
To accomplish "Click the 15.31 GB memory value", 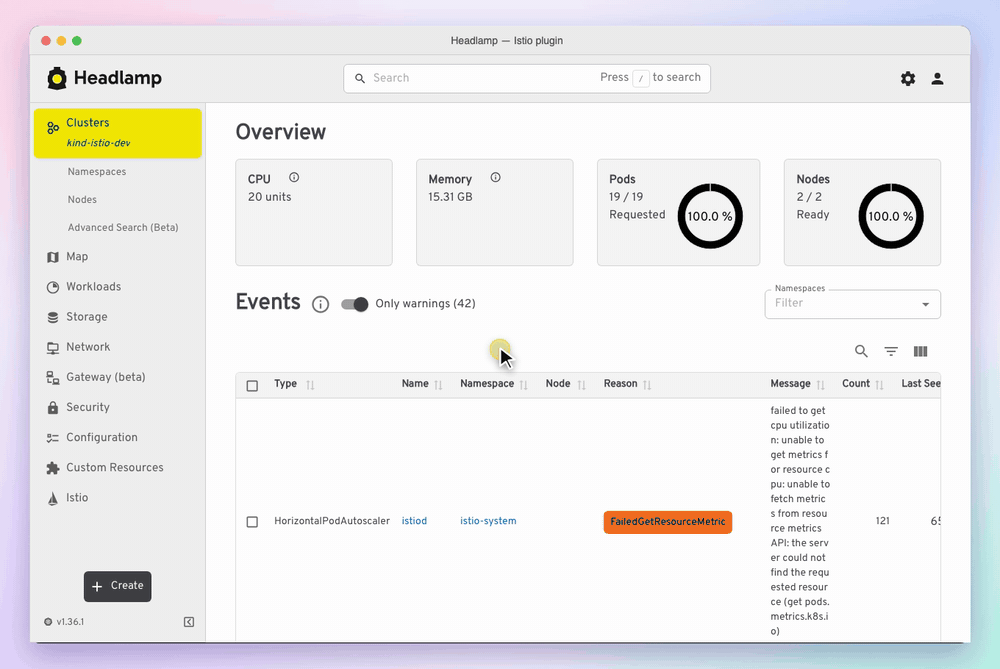I will [x=450, y=197].
